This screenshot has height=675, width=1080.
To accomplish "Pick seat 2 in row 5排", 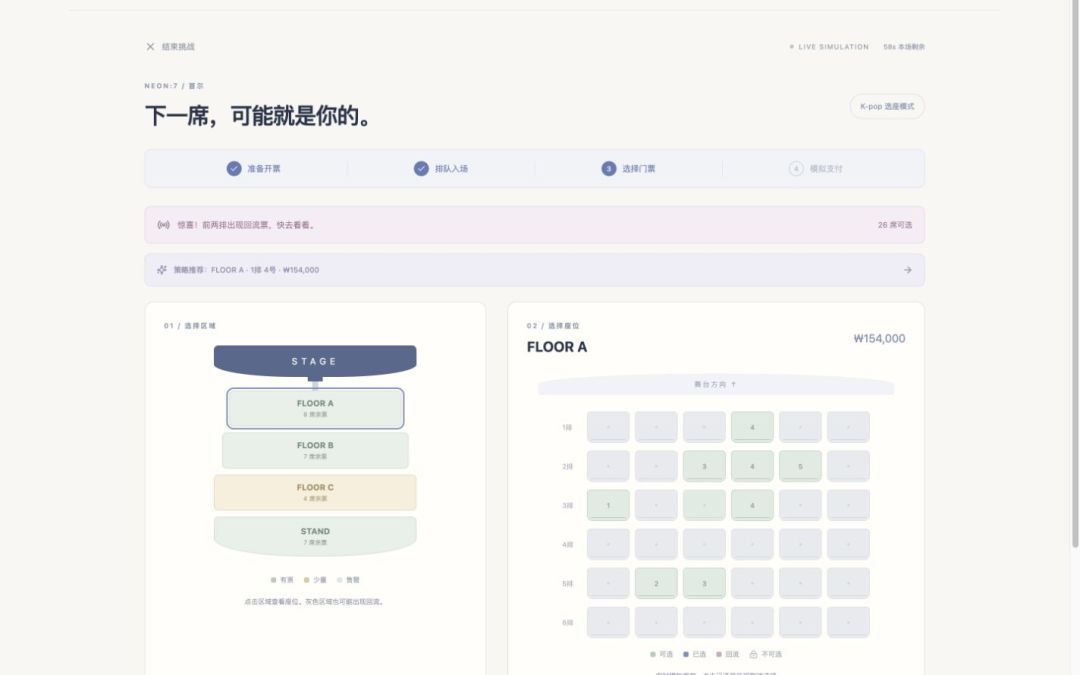I will pyautogui.click(x=656, y=583).
